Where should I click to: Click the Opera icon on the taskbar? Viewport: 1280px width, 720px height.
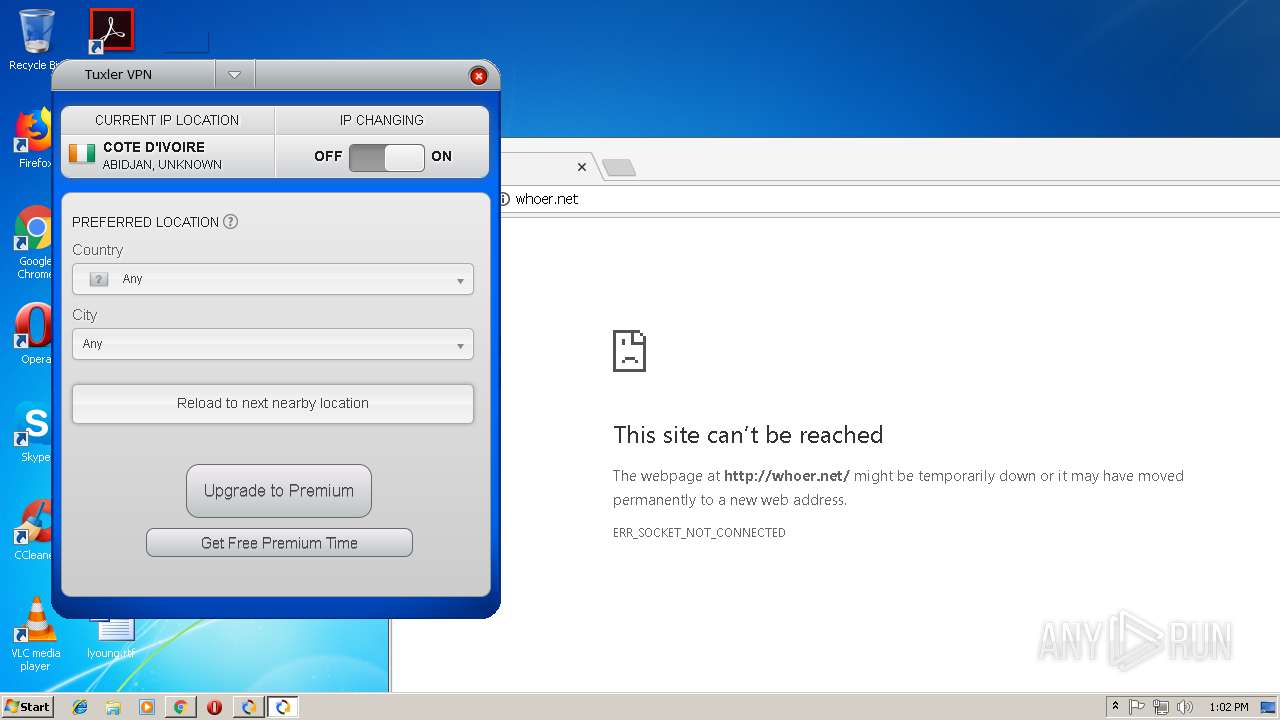(x=214, y=707)
